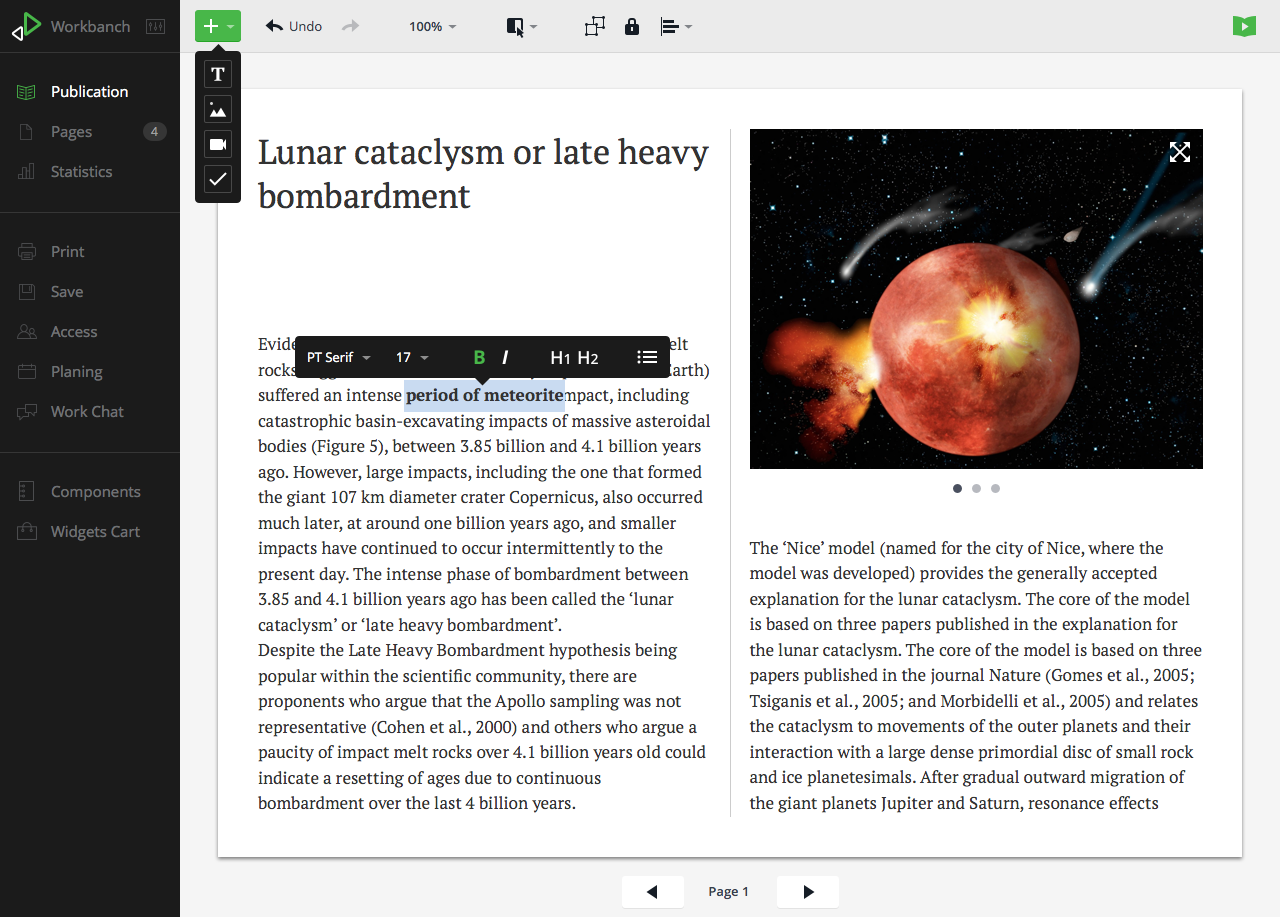Viewport: 1280px width, 917px height.
Task: Click the Undo button
Action: (x=294, y=27)
